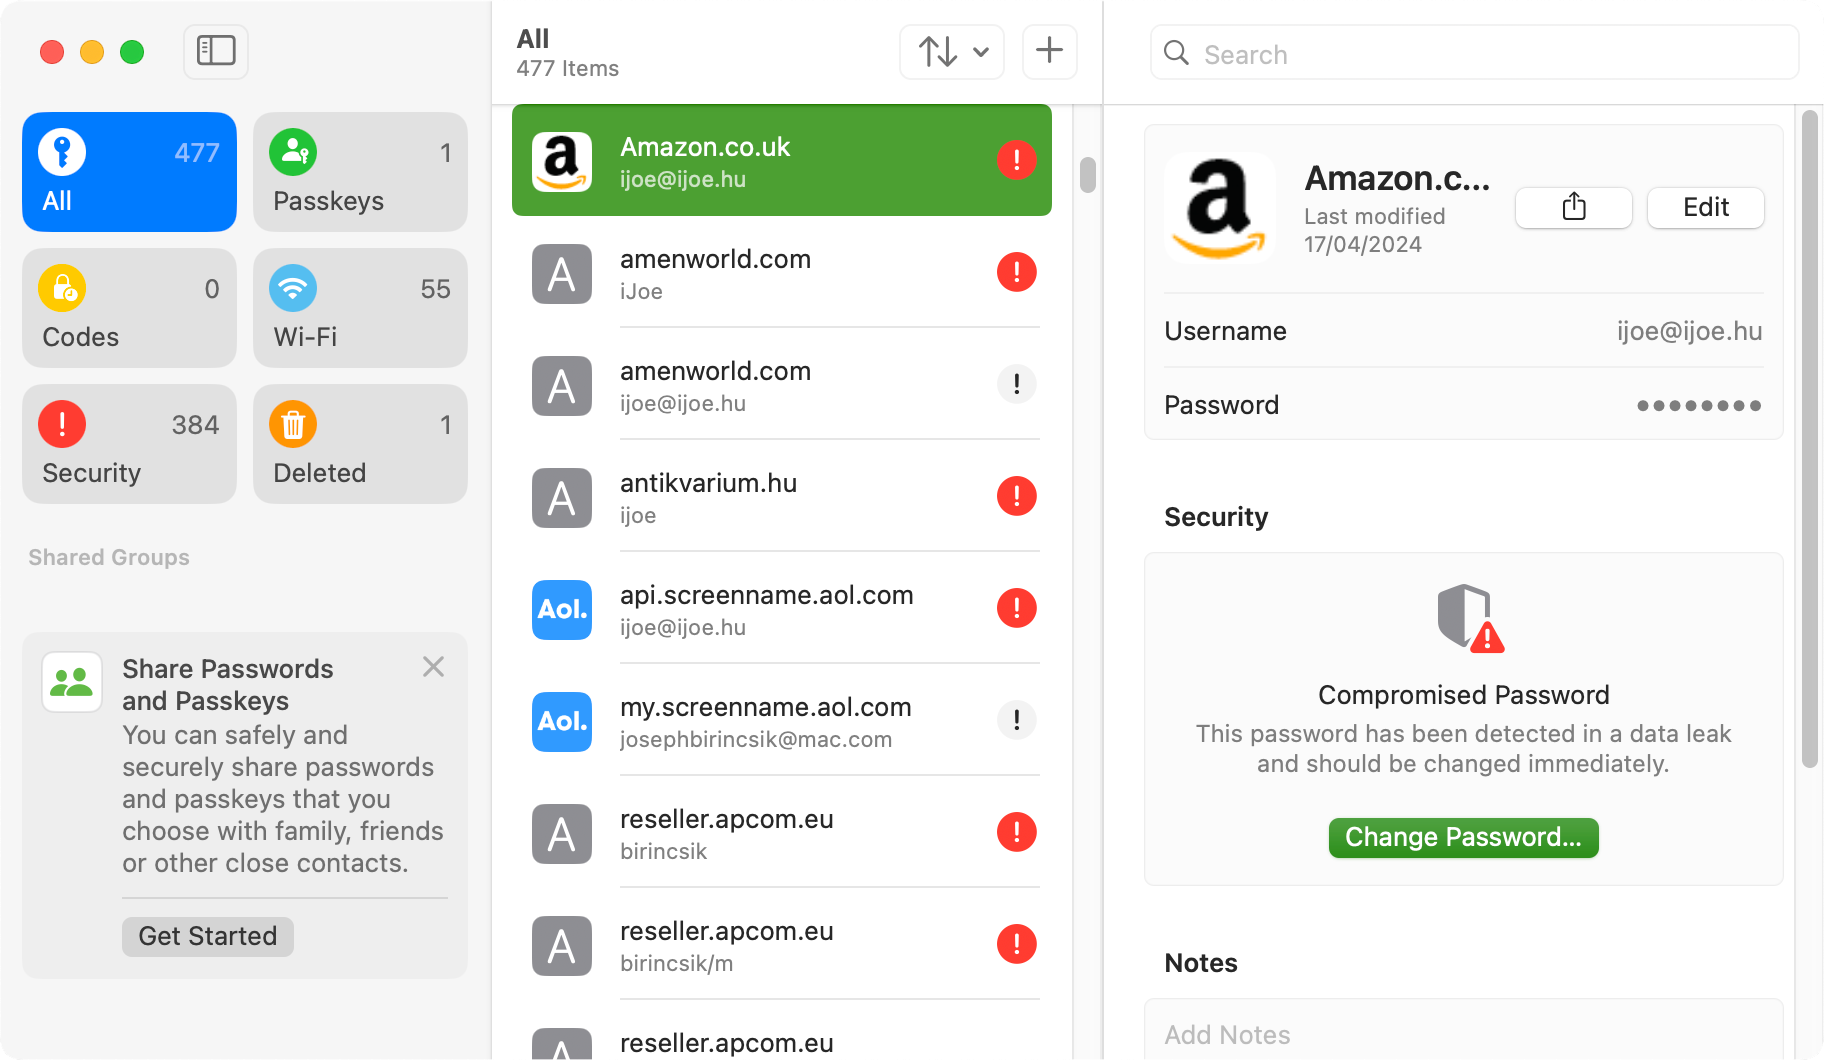The height and width of the screenshot is (1060, 1824).
Task: Select the Wi-Fi category icon
Action: (x=293, y=289)
